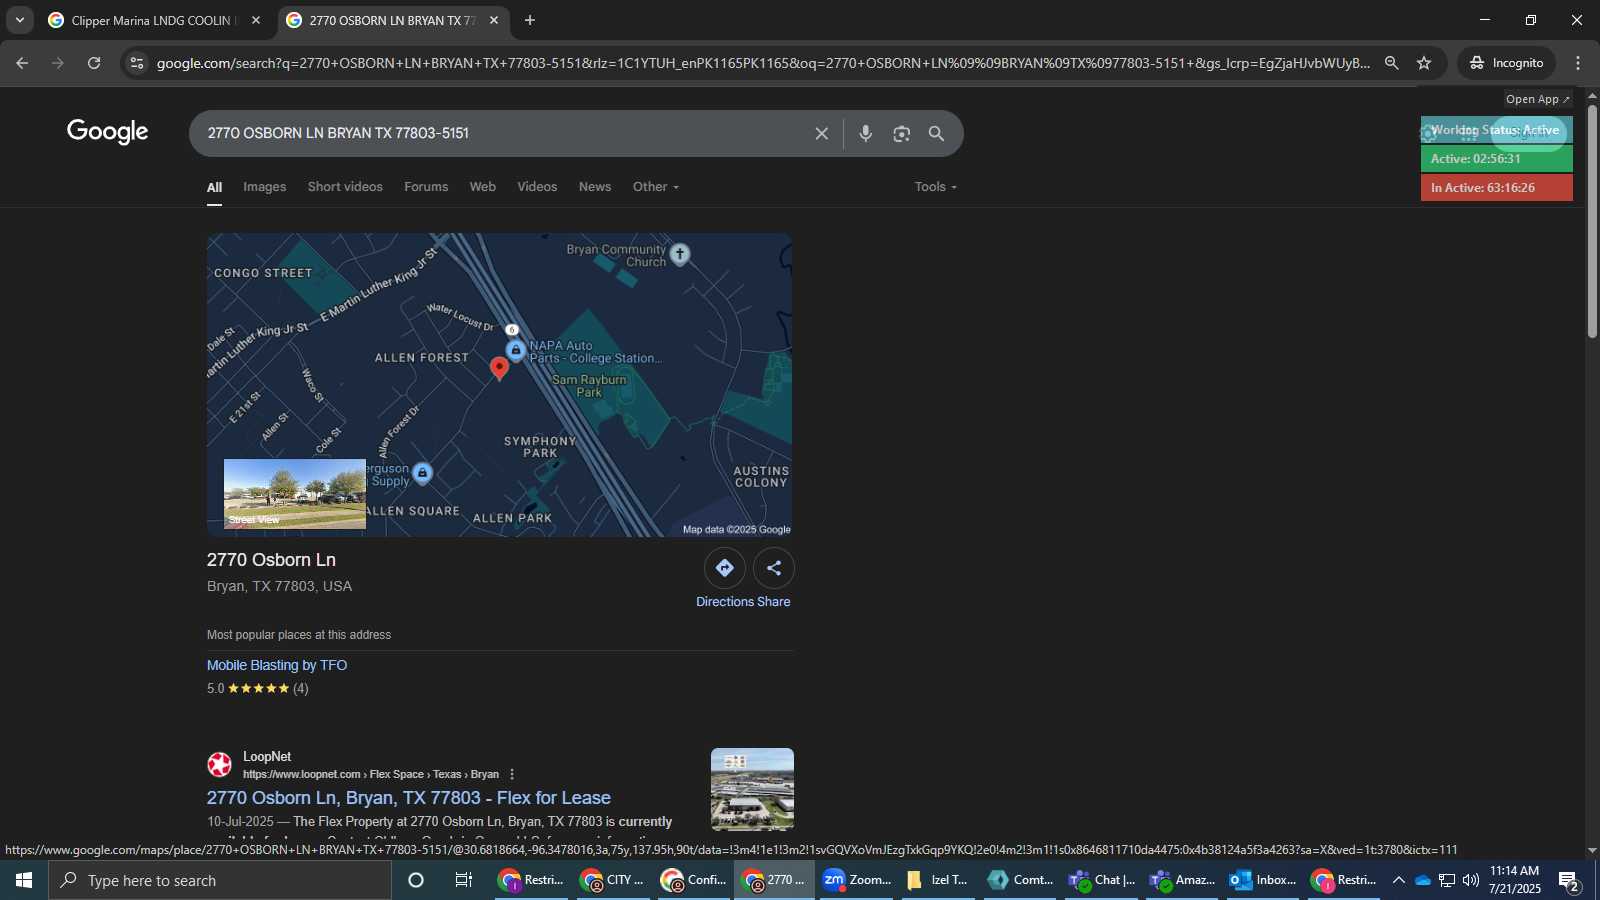Image resolution: width=1600 pixels, height=900 pixels.
Task: Select NAPA Auto Parts map marker
Action: tap(515, 350)
